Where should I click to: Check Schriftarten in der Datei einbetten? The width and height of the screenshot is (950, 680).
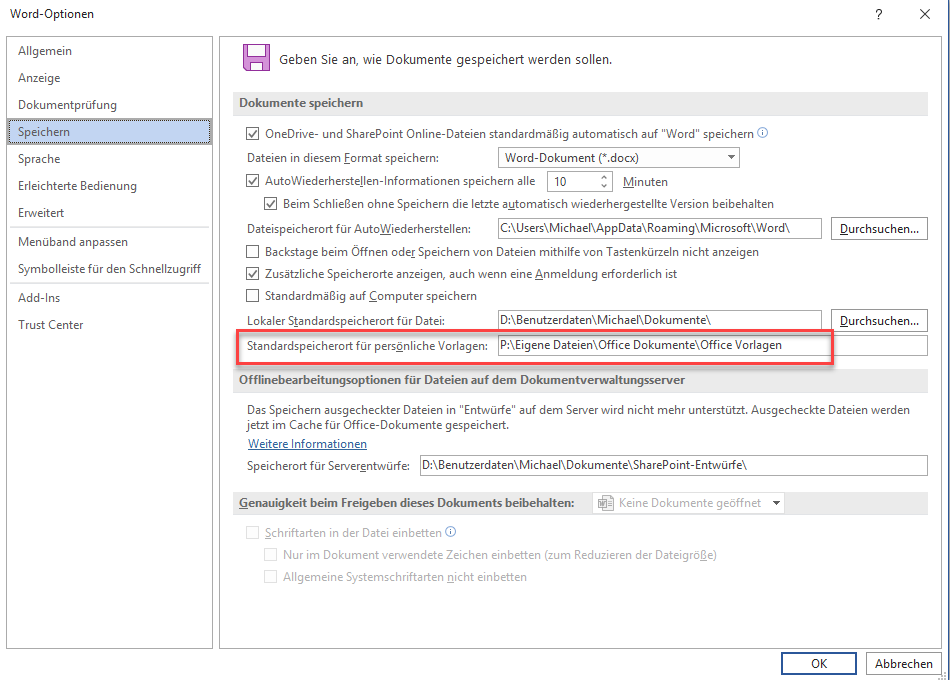tap(253, 533)
